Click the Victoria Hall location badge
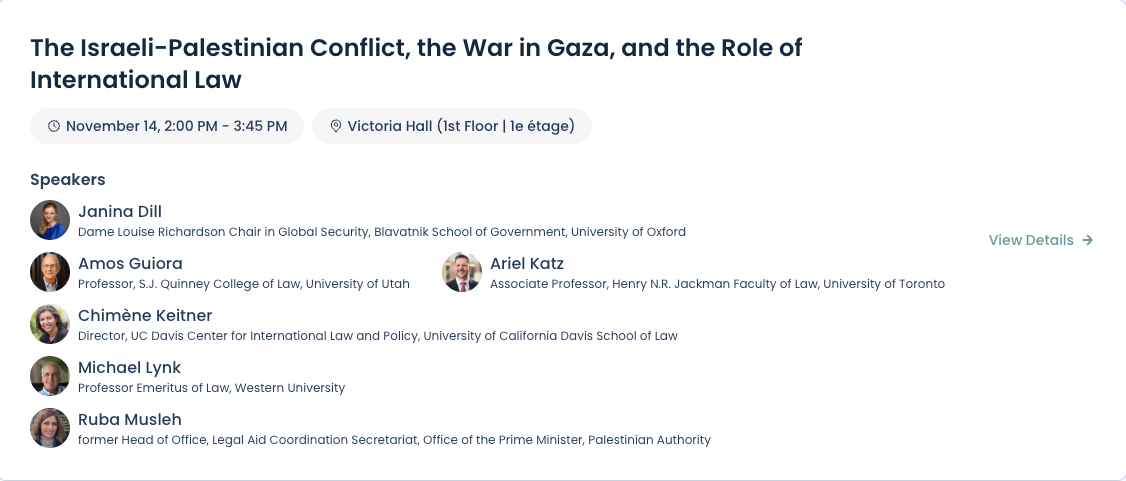Viewport: 1126px width, 481px height. (x=452, y=127)
